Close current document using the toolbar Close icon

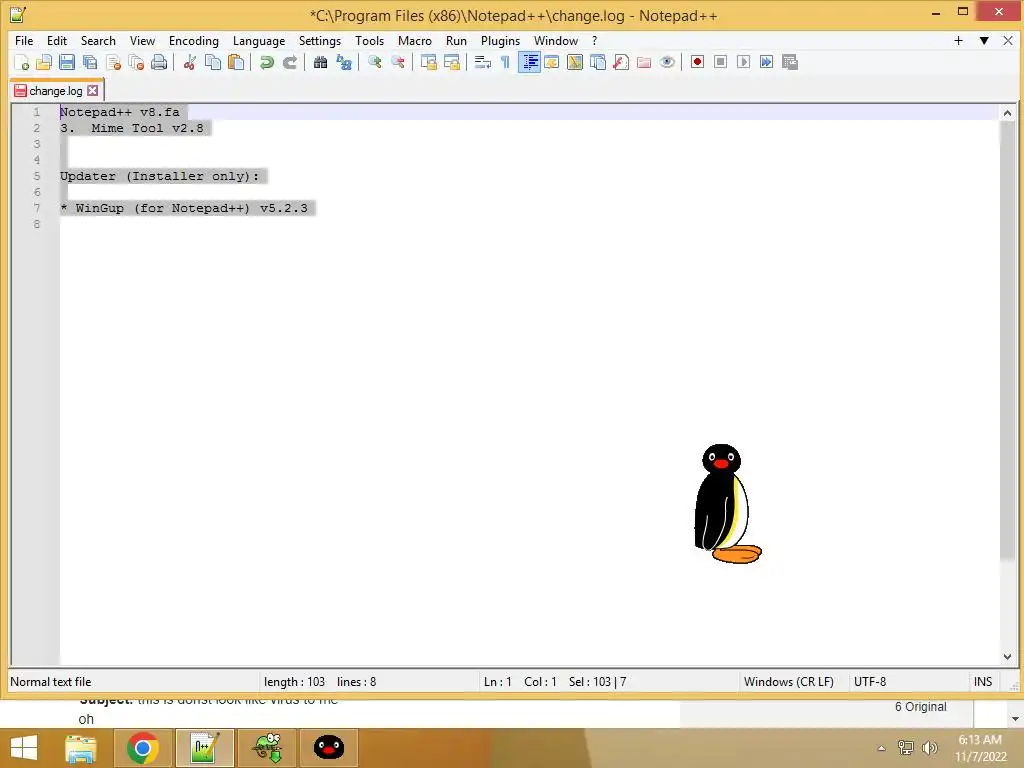point(113,62)
